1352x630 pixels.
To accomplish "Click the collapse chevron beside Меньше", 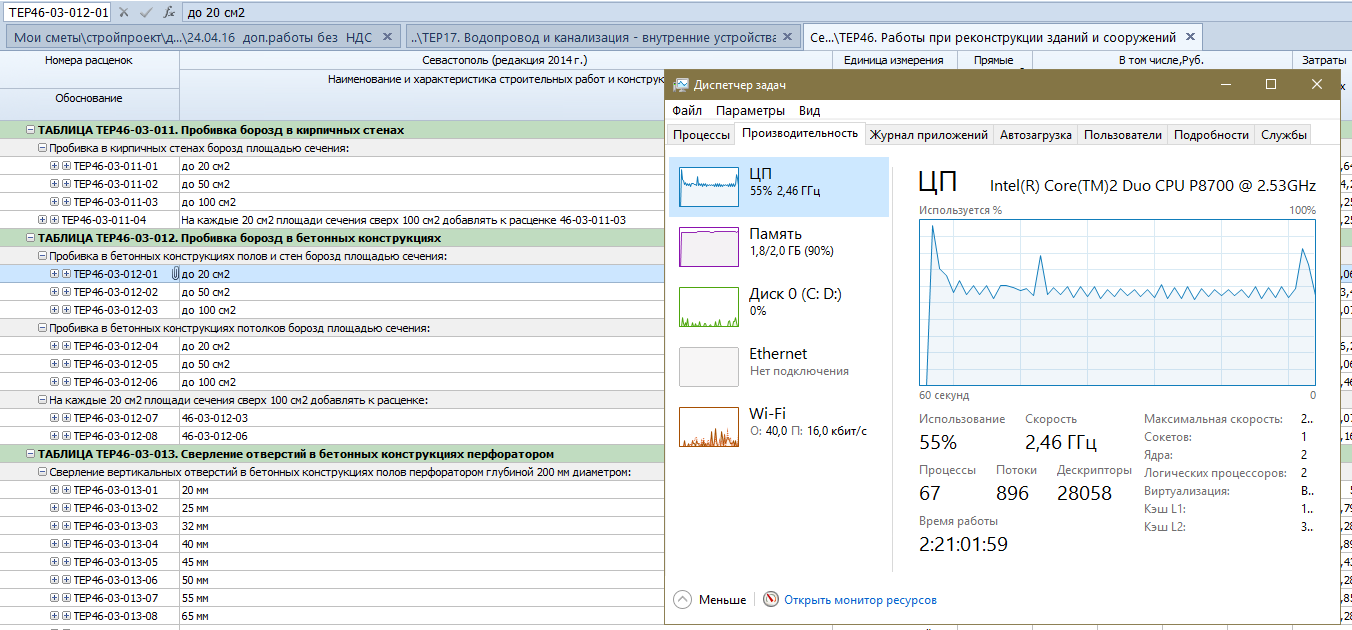I will pos(682,600).
